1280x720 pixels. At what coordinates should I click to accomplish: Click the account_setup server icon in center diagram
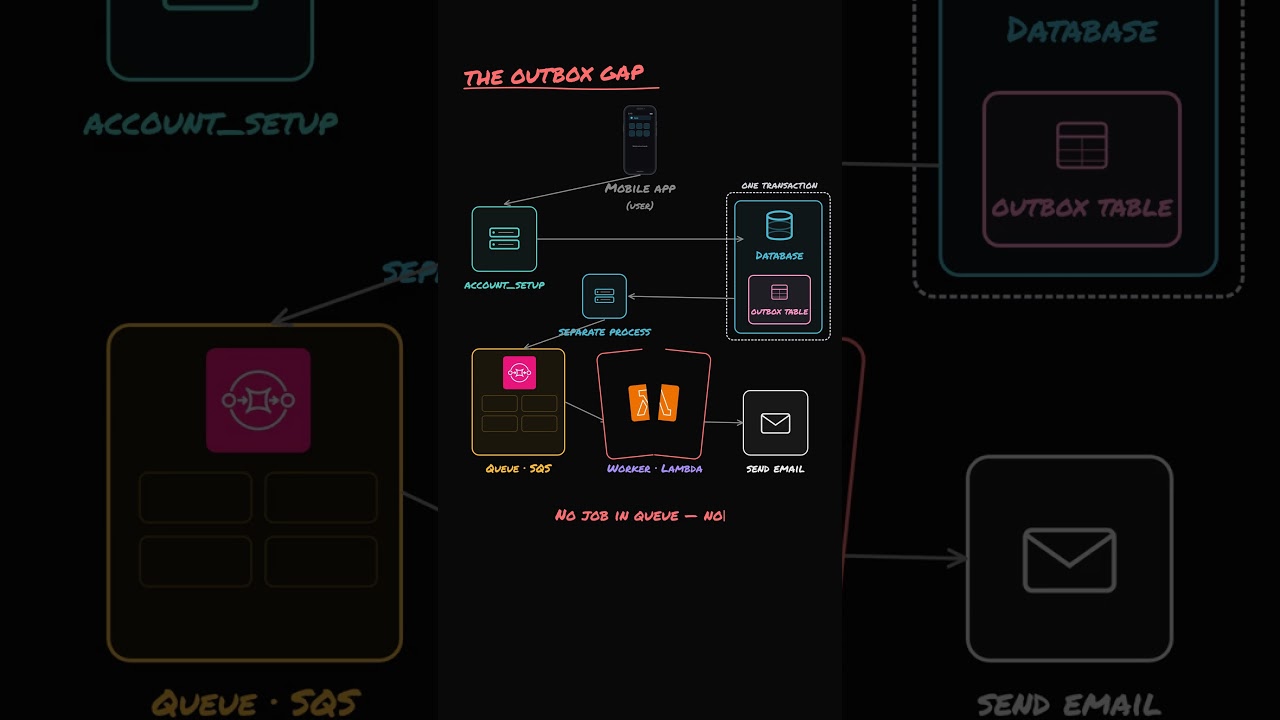(504, 239)
